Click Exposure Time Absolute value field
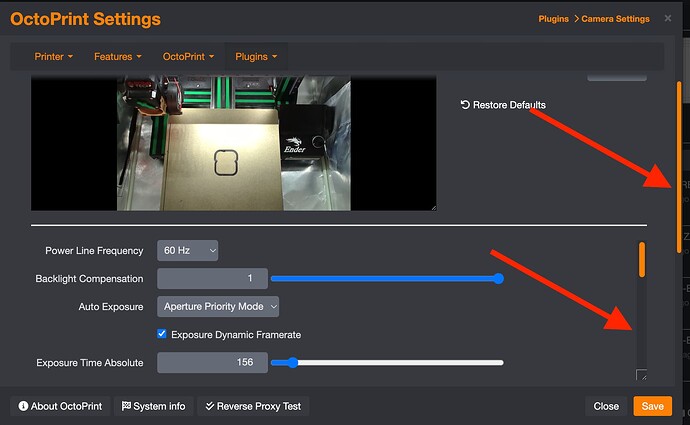 [x=212, y=363]
